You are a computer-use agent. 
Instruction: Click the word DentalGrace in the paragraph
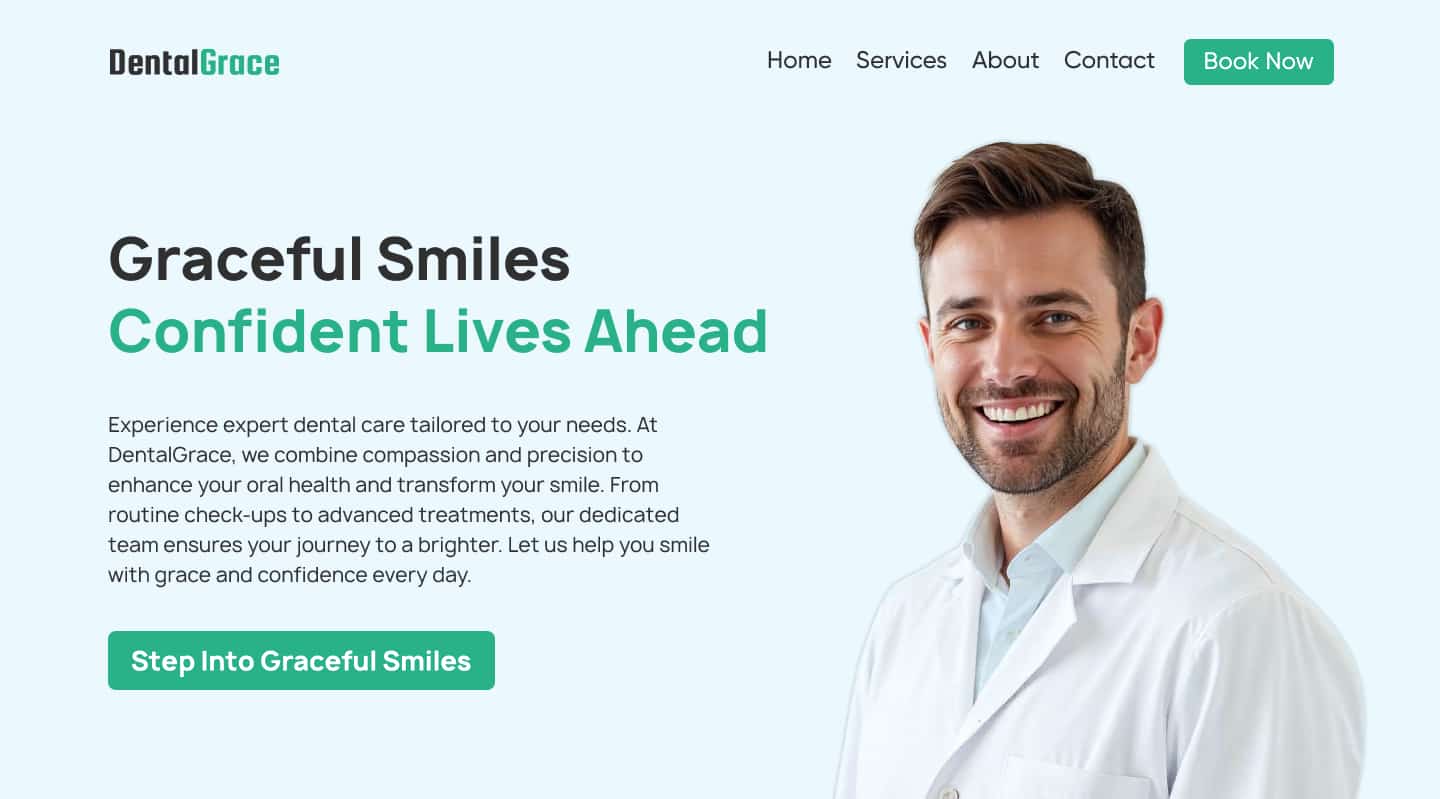170,455
